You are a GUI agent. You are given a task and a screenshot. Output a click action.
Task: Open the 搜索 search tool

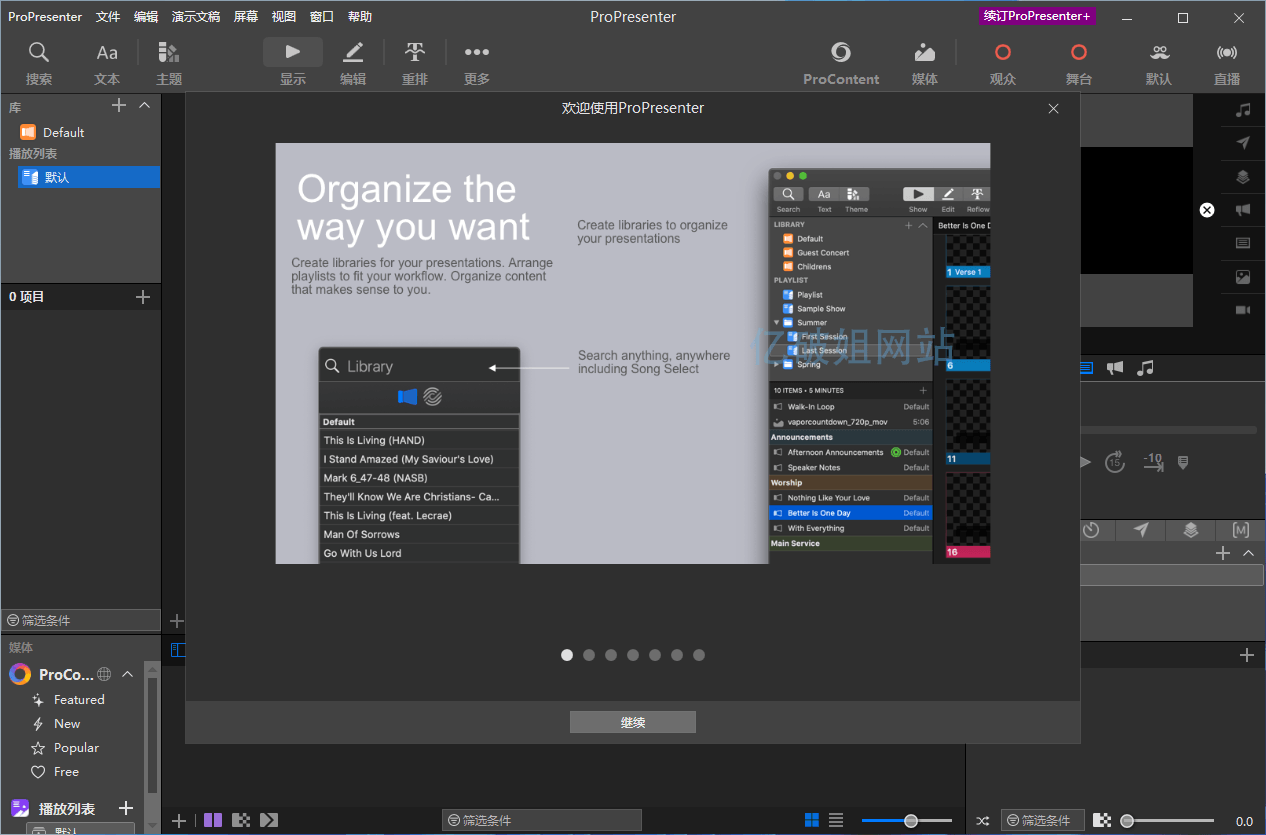39,64
